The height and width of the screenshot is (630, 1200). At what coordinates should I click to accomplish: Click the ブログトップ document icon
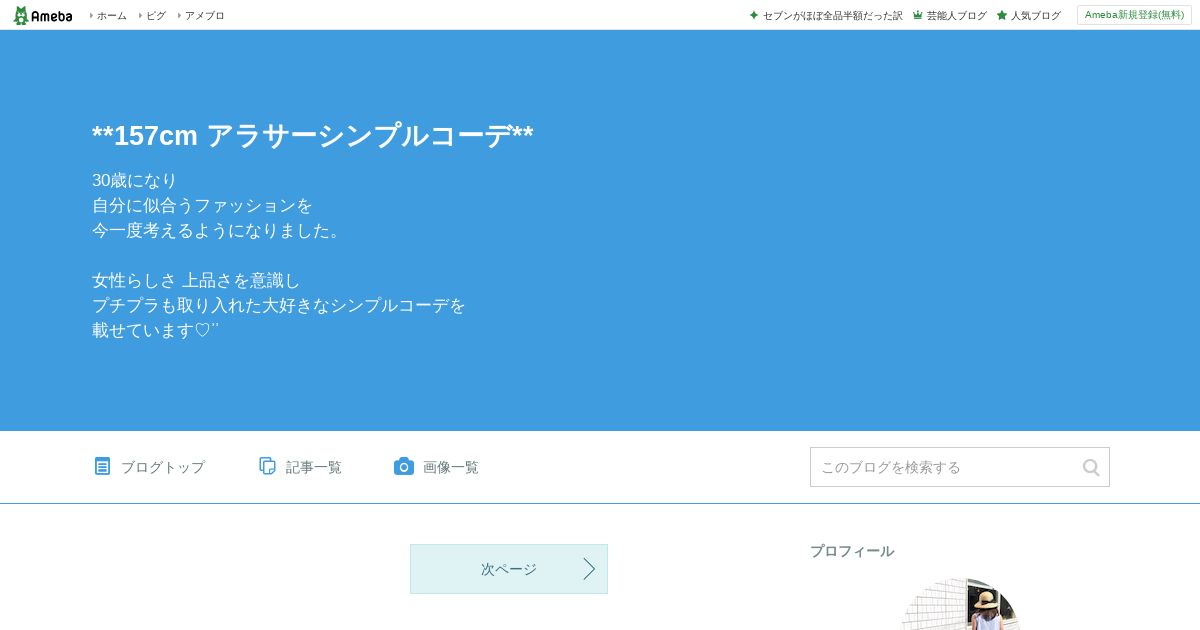click(x=102, y=466)
